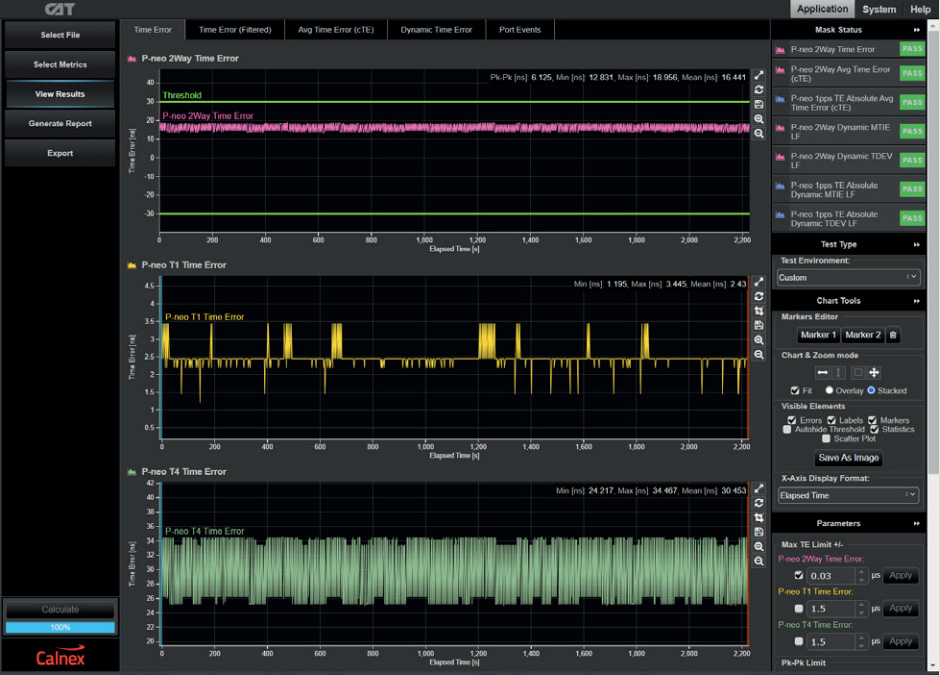Open the System menu

point(879,9)
